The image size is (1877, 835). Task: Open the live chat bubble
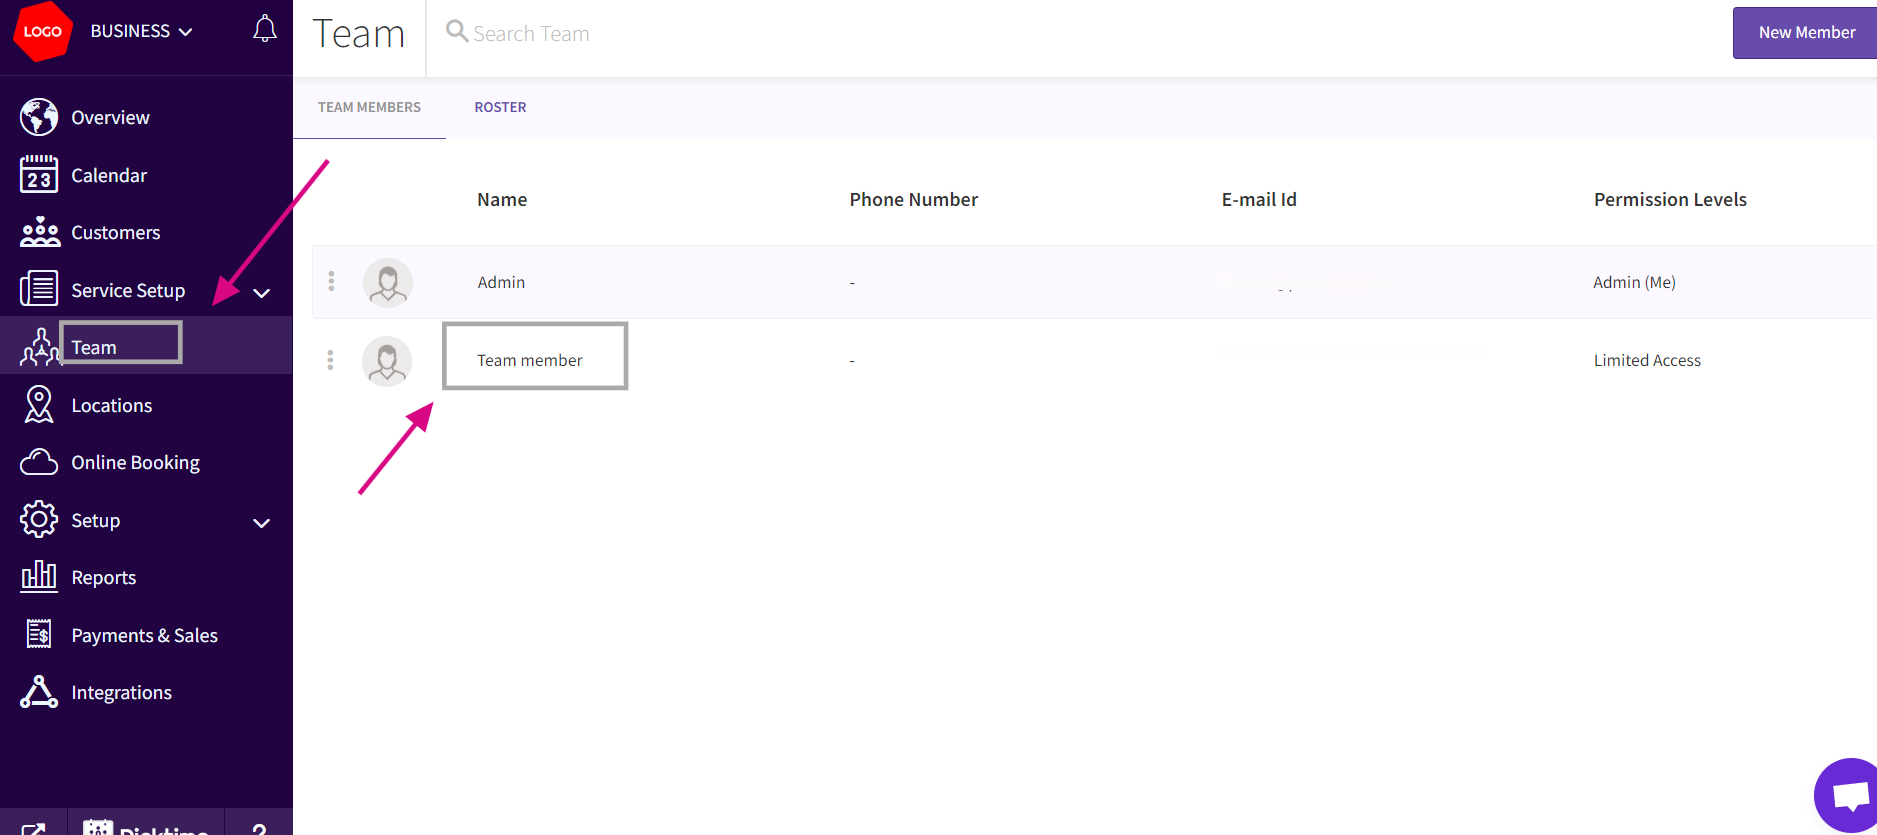(1849, 796)
